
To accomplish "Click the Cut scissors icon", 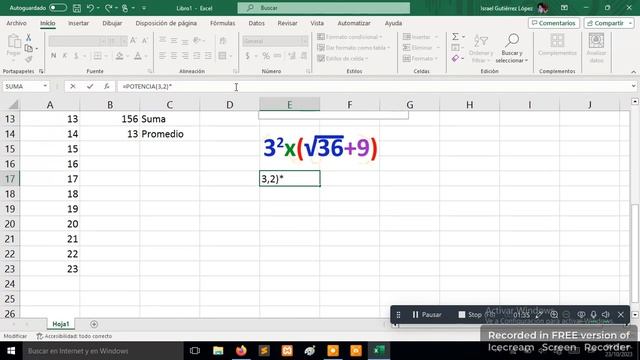I will point(29,38).
